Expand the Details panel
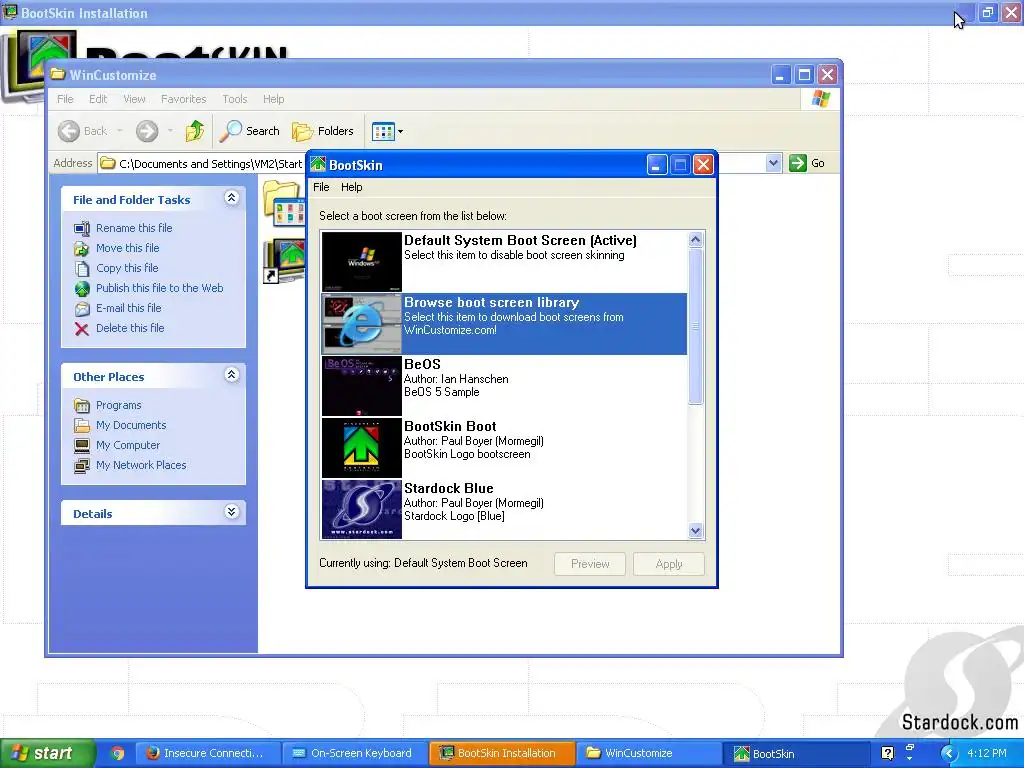Image resolution: width=1024 pixels, height=768 pixels. pos(231,512)
